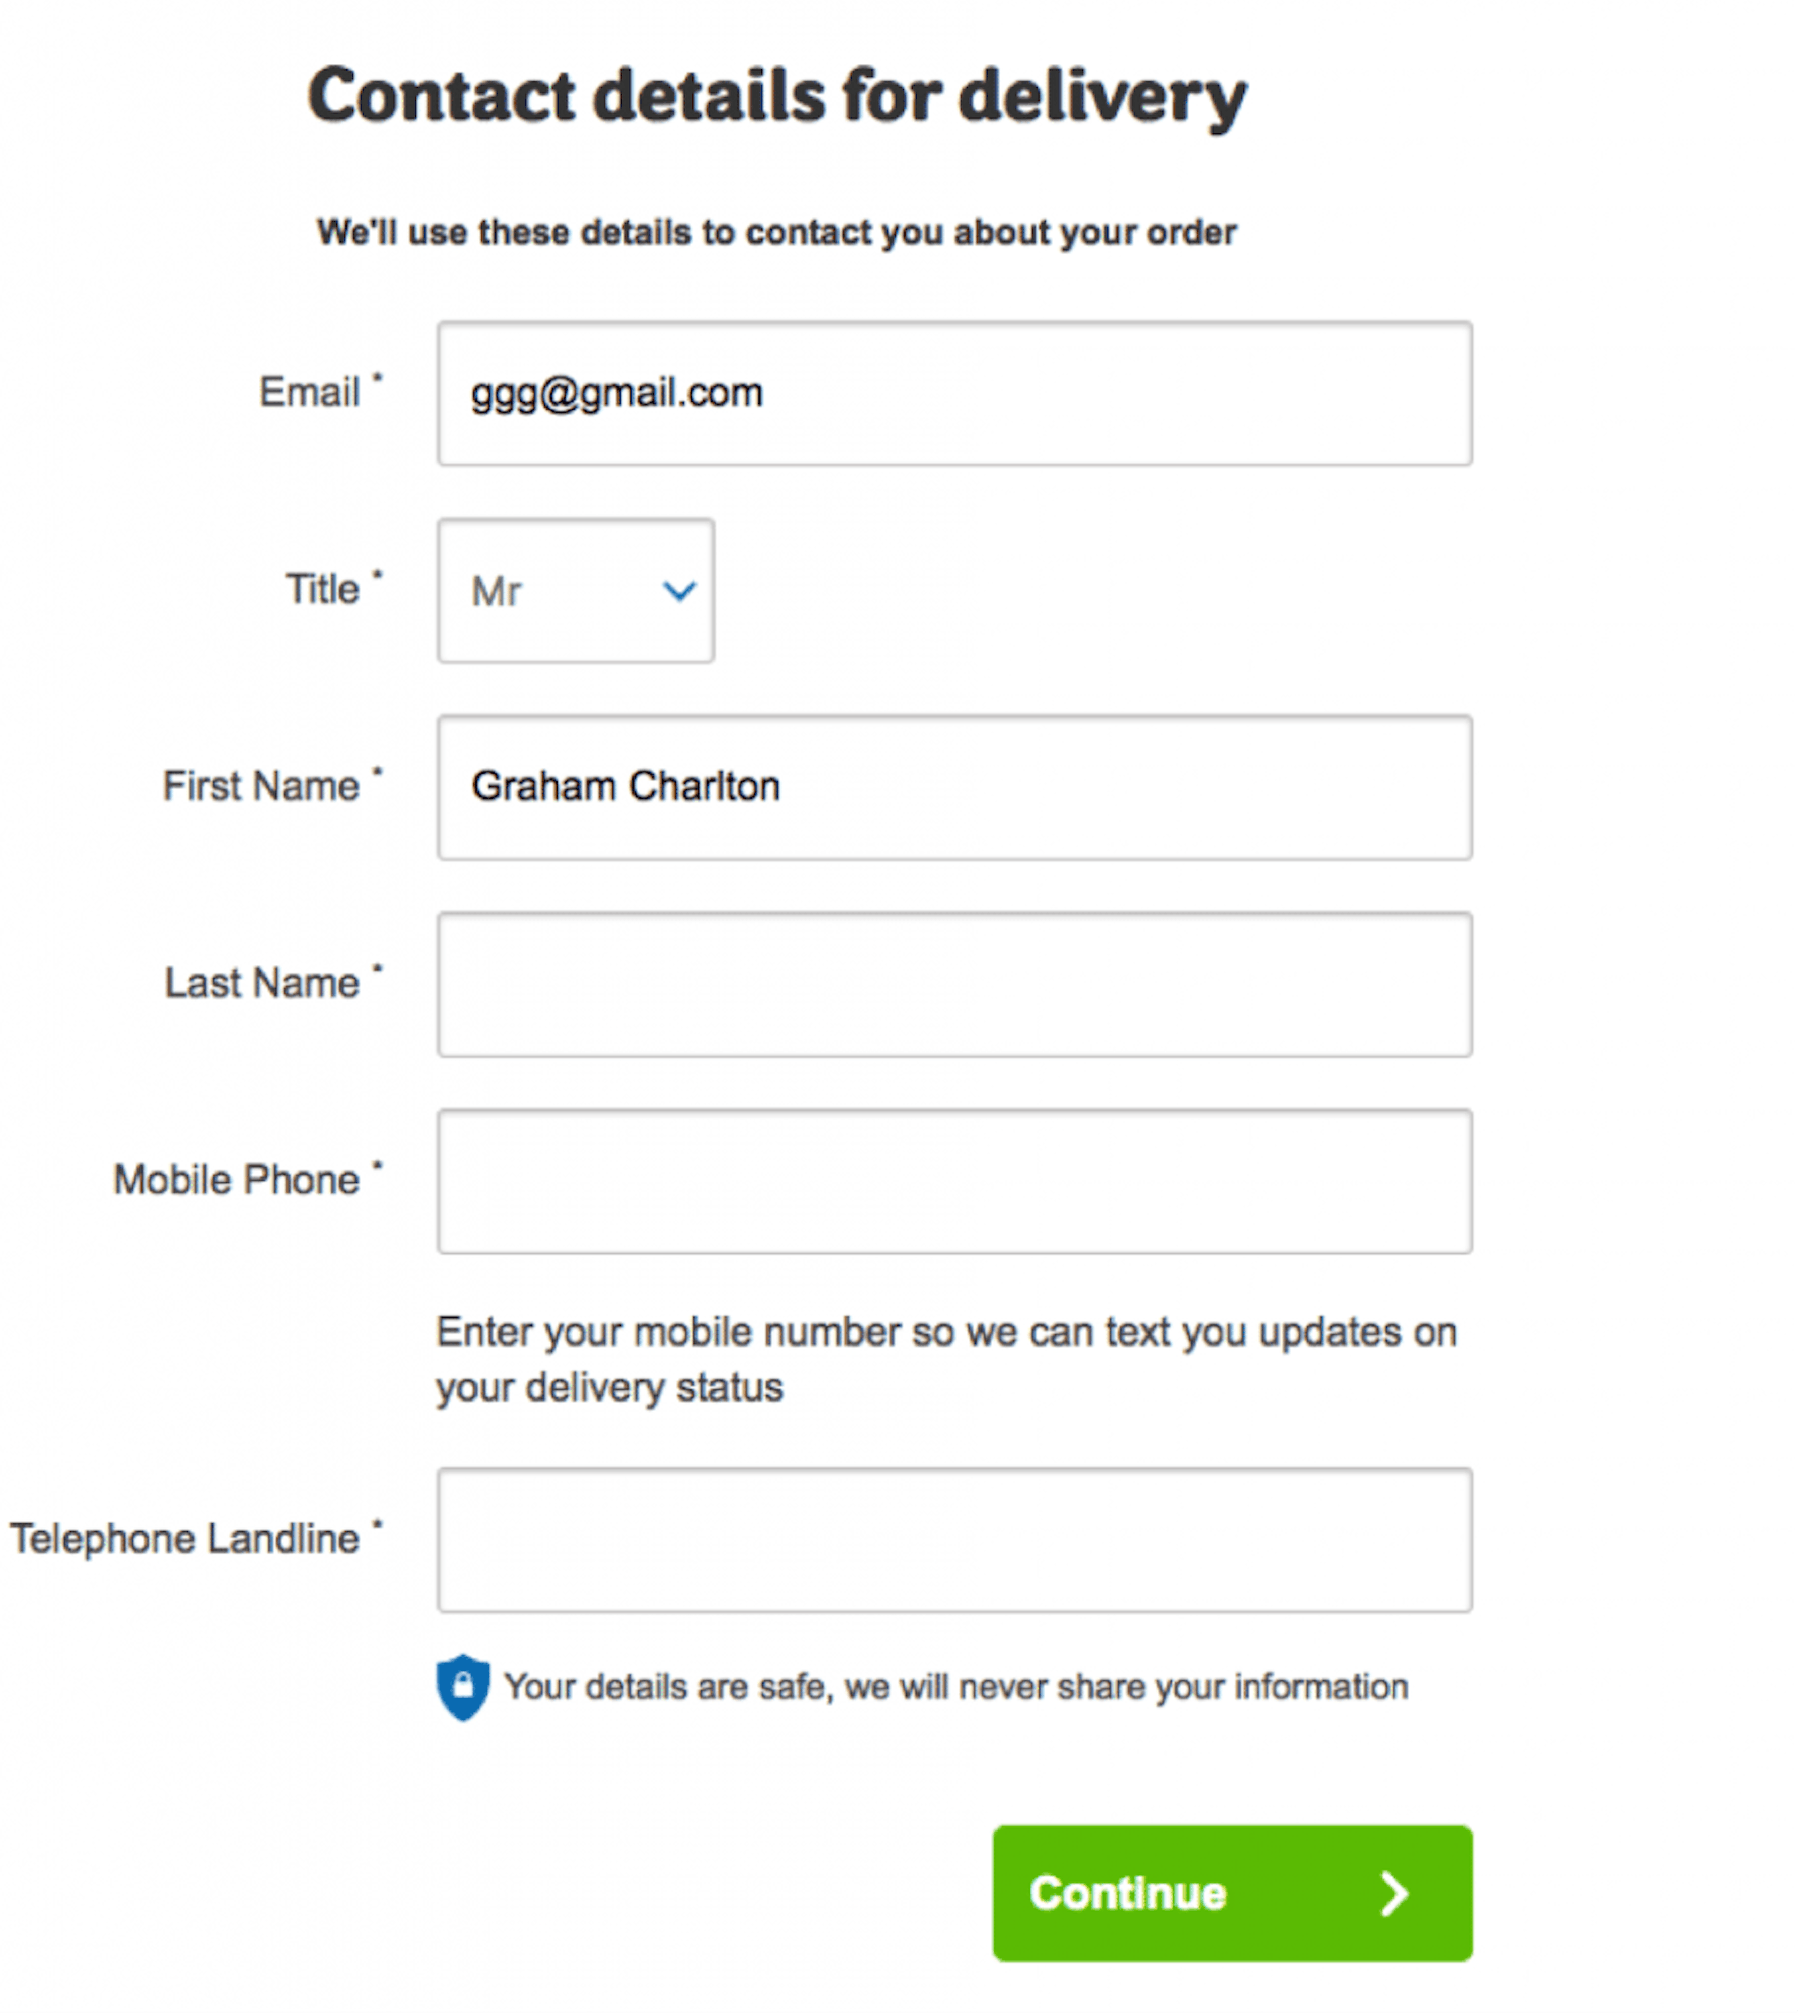This screenshot has width=1800, height=2014.
Task: Click the Email input field
Action: click(955, 393)
